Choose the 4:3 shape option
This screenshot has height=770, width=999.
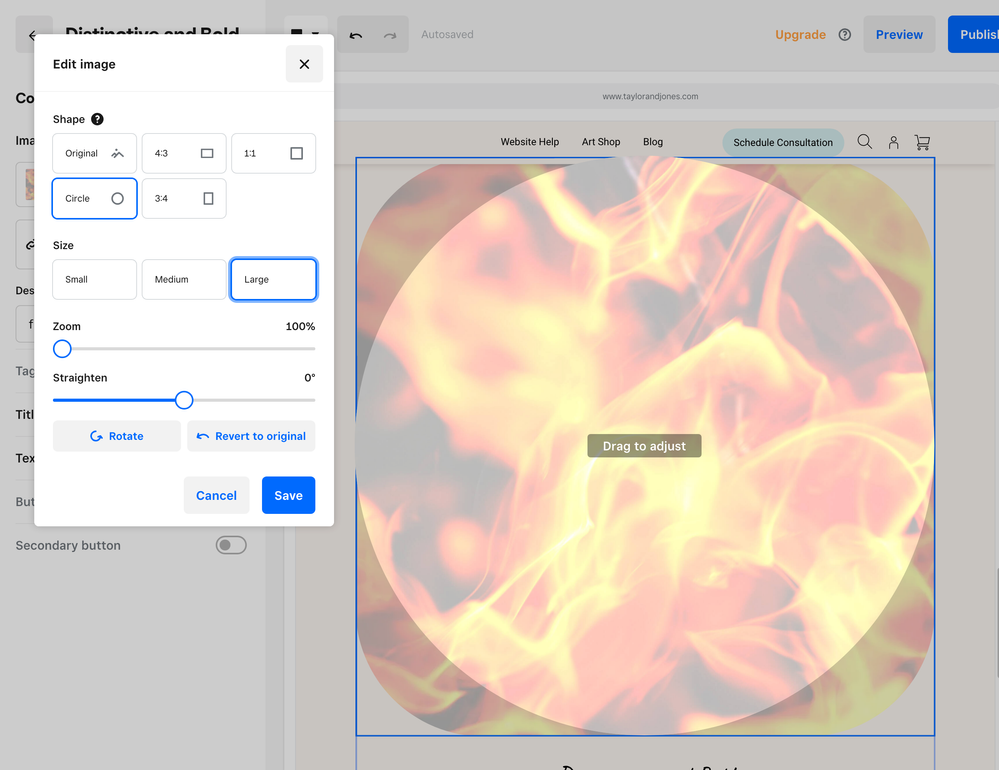coord(184,153)
